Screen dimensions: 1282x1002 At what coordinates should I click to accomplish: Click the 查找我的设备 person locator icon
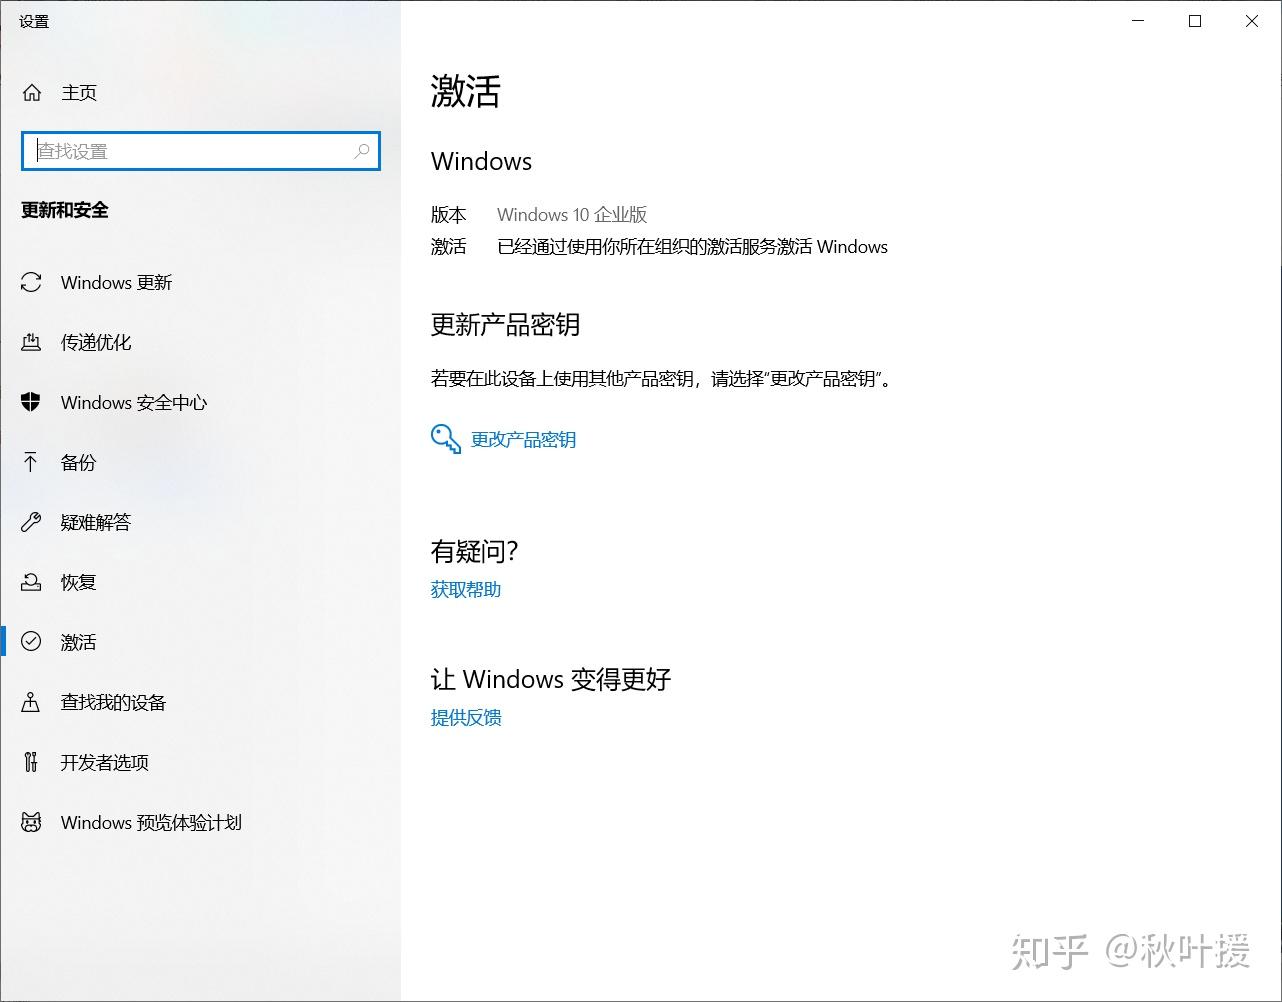click(x=32, y=703)
